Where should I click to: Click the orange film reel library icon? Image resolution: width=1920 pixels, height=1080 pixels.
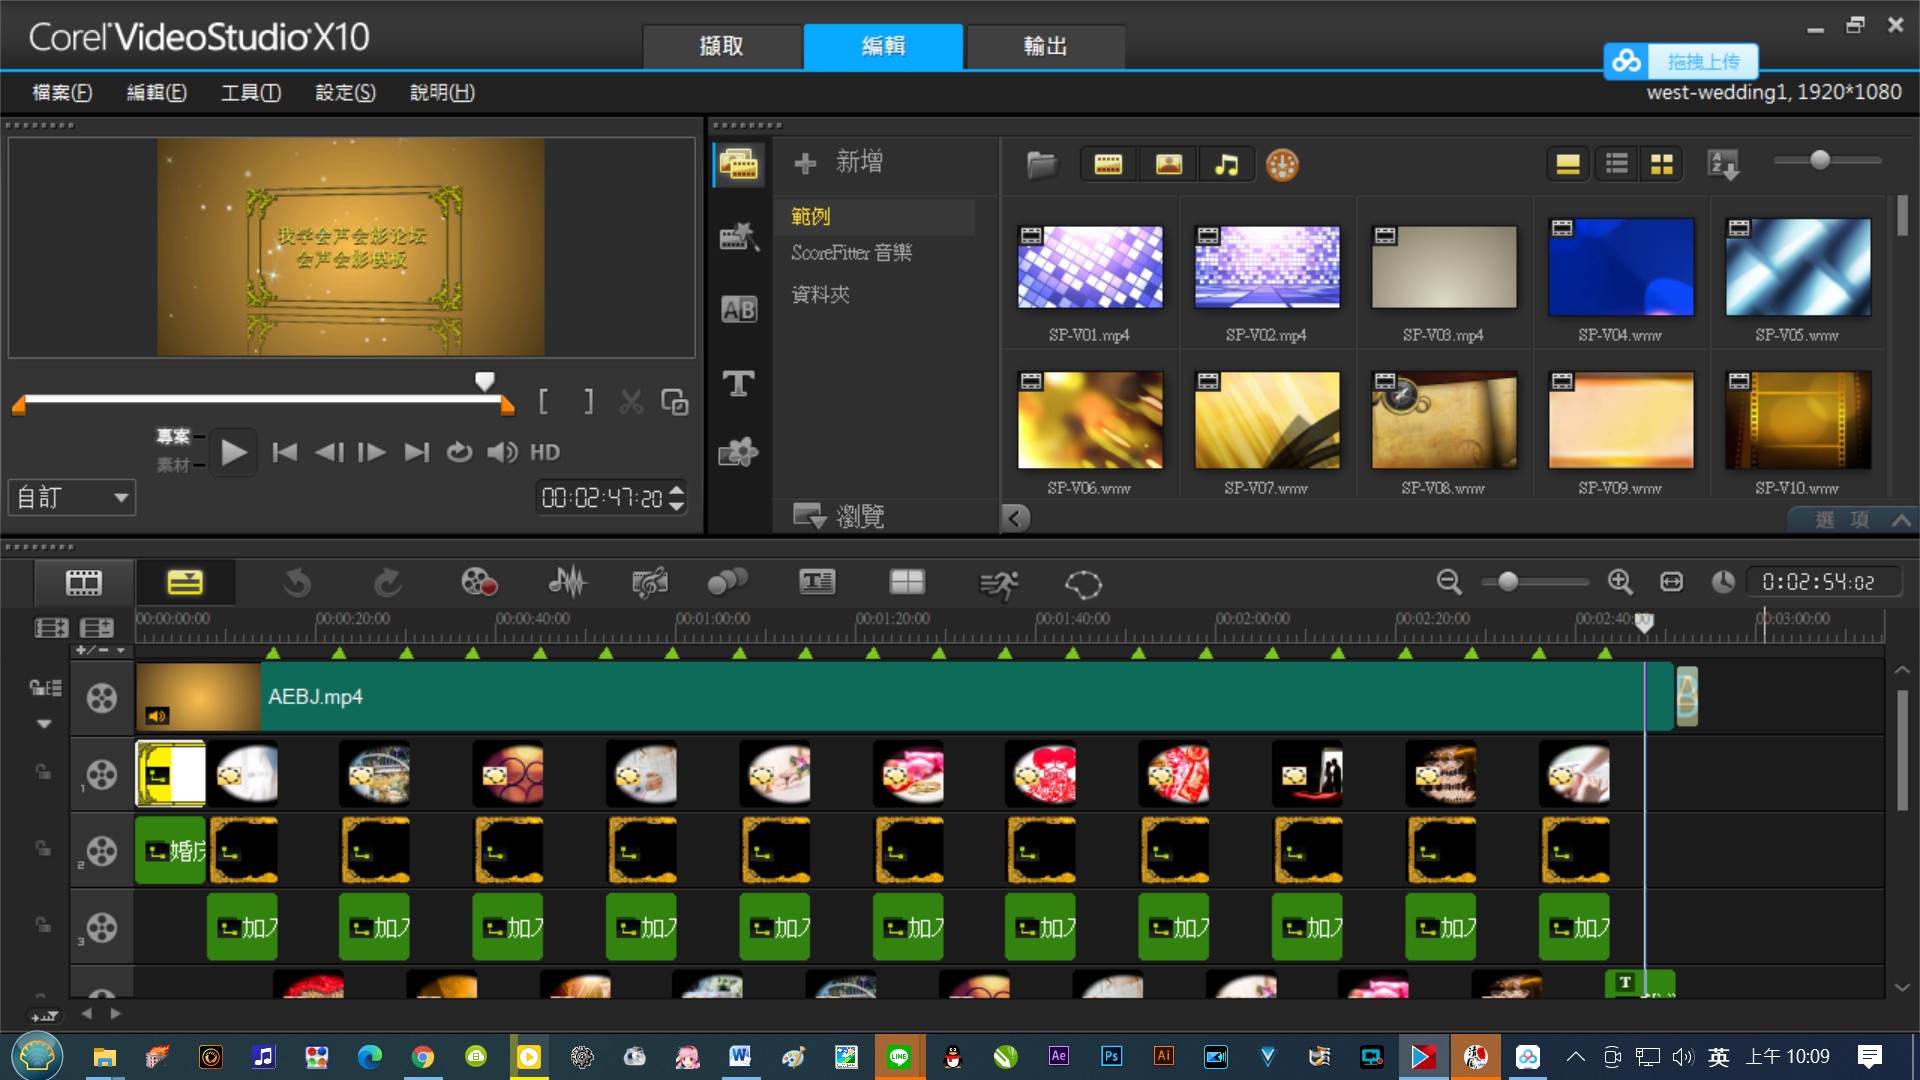pos(1282,164)
